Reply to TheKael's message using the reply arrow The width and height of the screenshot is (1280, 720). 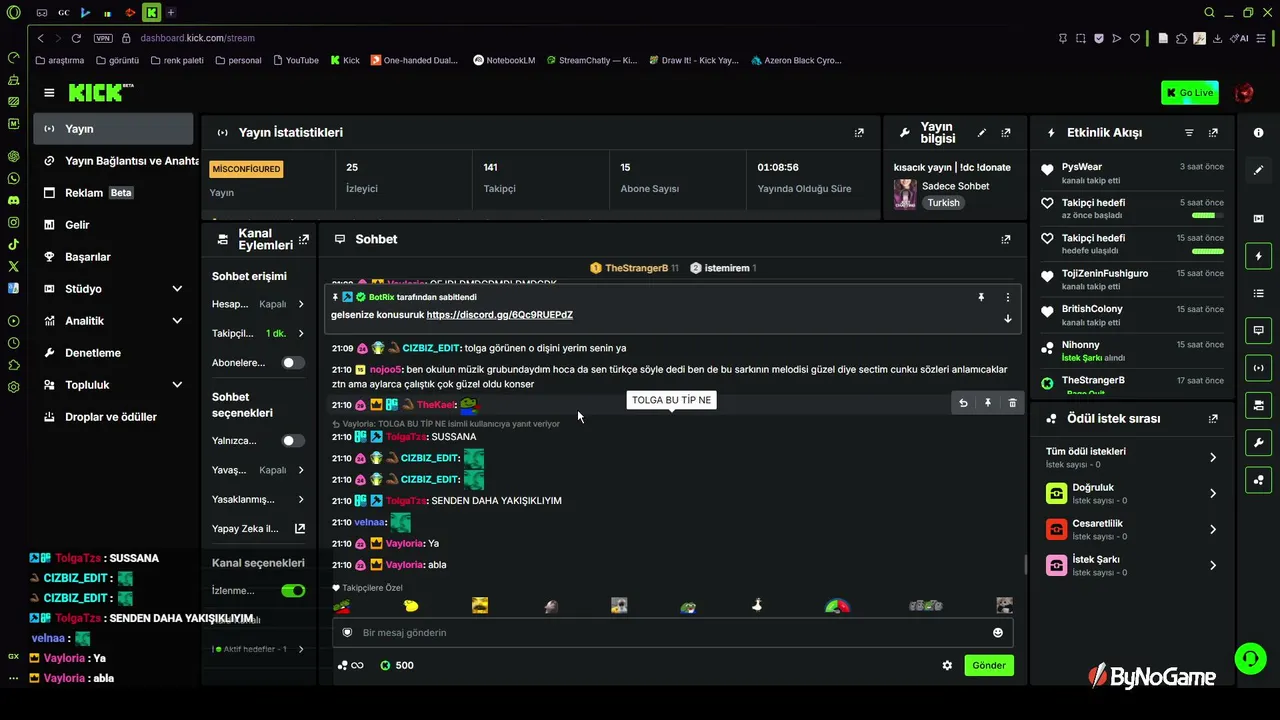click(963, 403)
